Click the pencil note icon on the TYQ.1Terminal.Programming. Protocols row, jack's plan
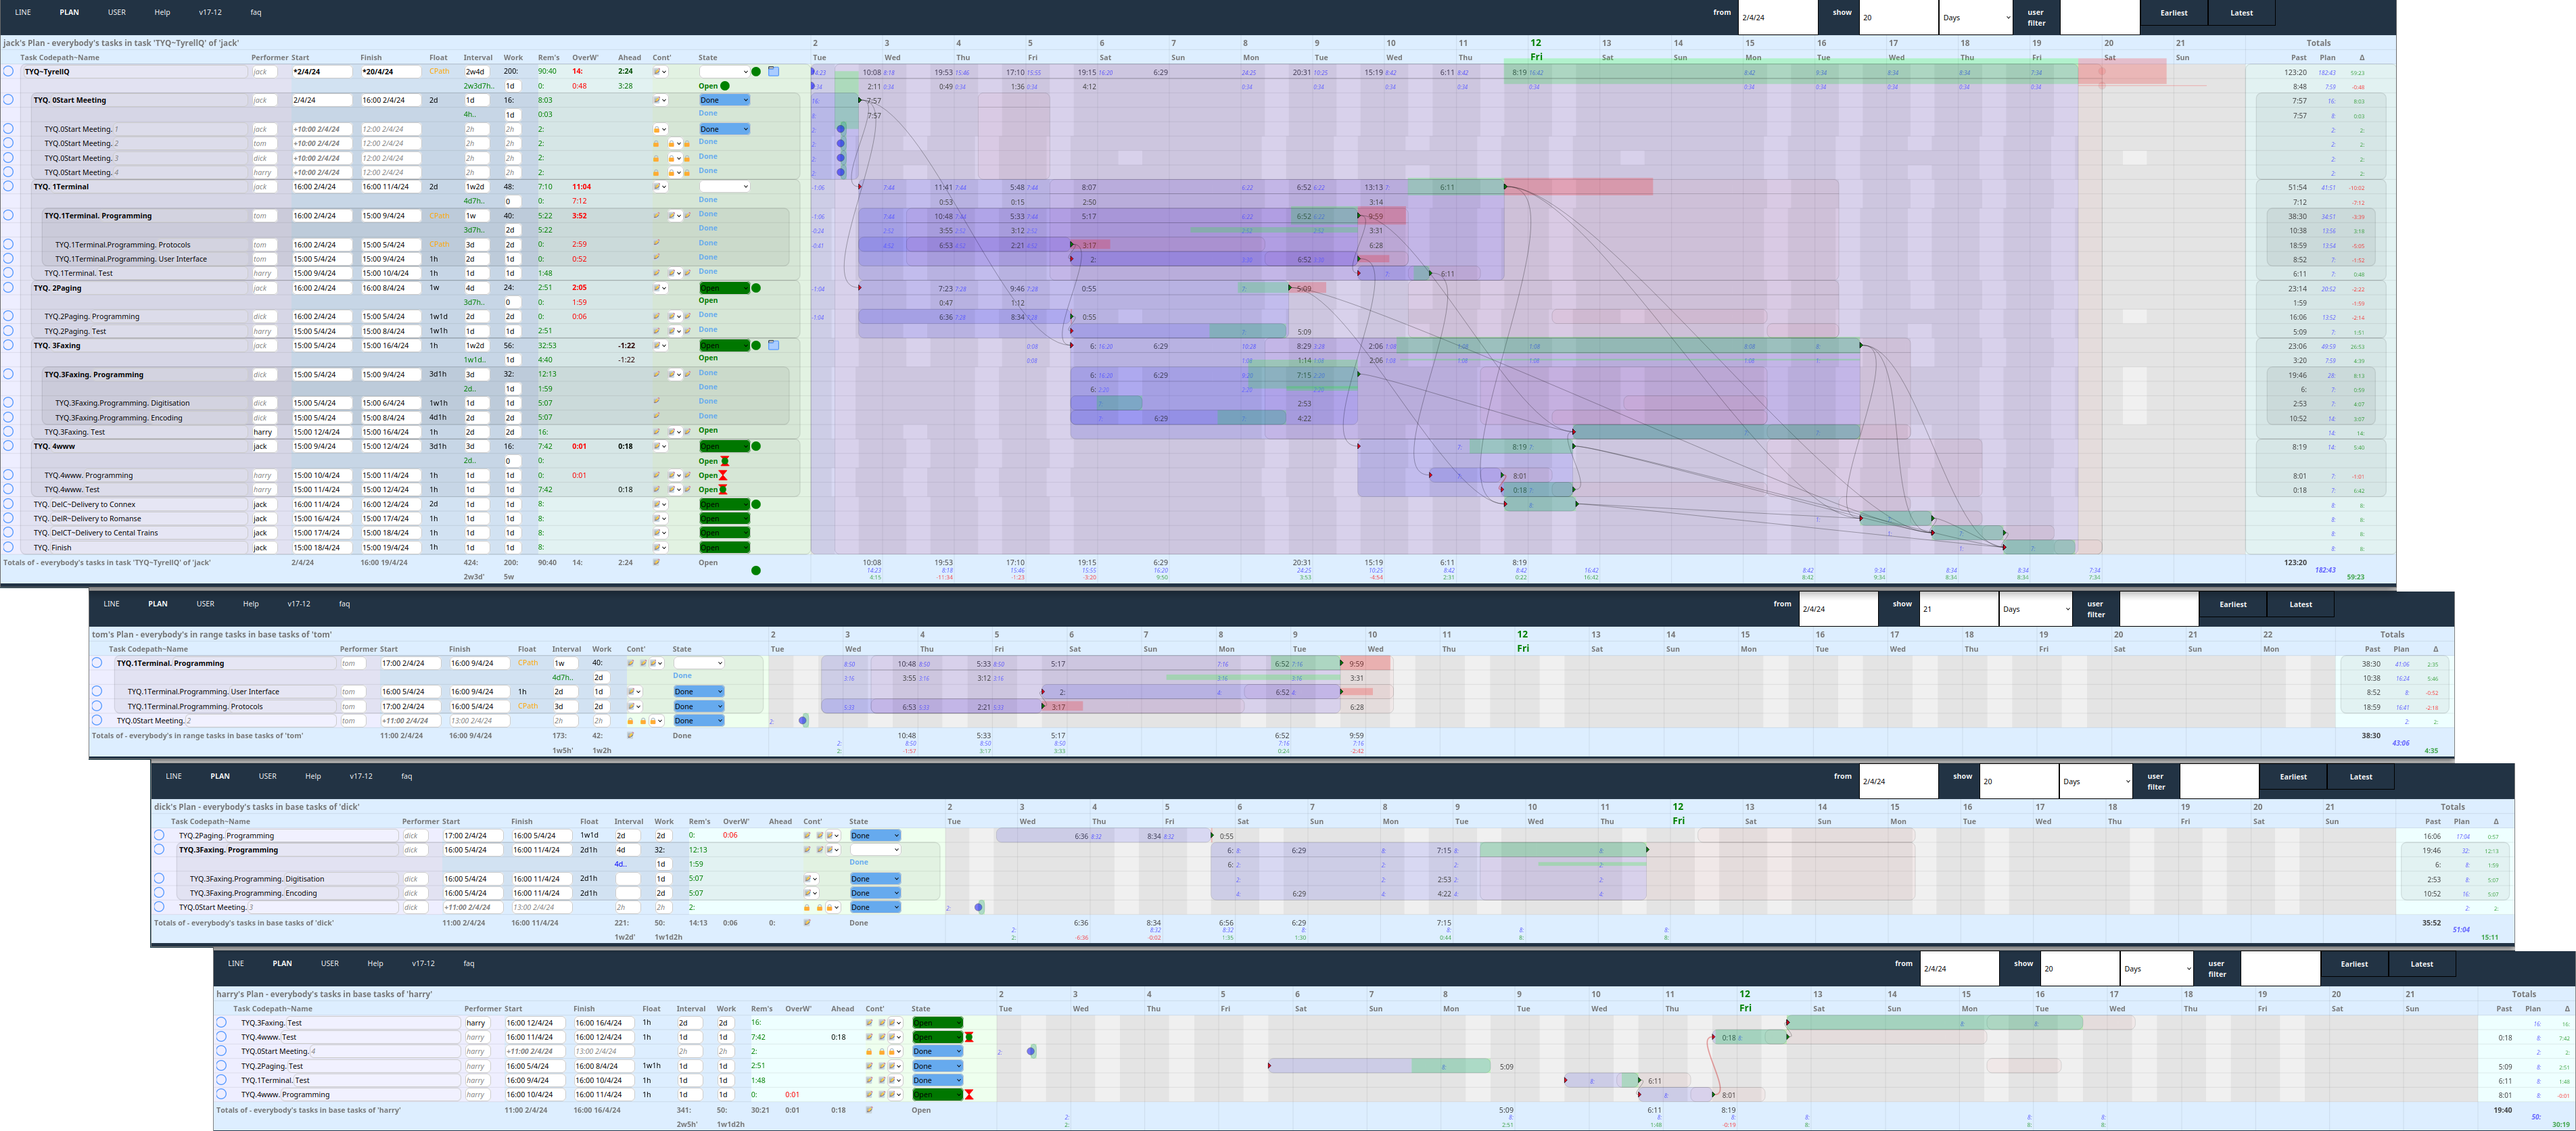This screenshot has width=2576, height=1131. point(657,243)
